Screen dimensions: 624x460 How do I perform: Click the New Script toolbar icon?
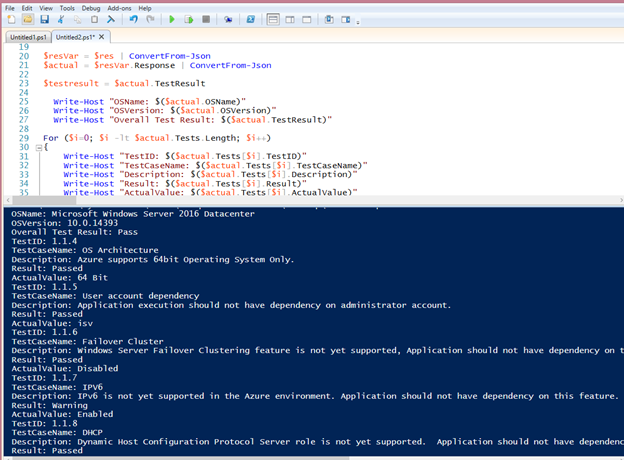[x=11, y=19]
